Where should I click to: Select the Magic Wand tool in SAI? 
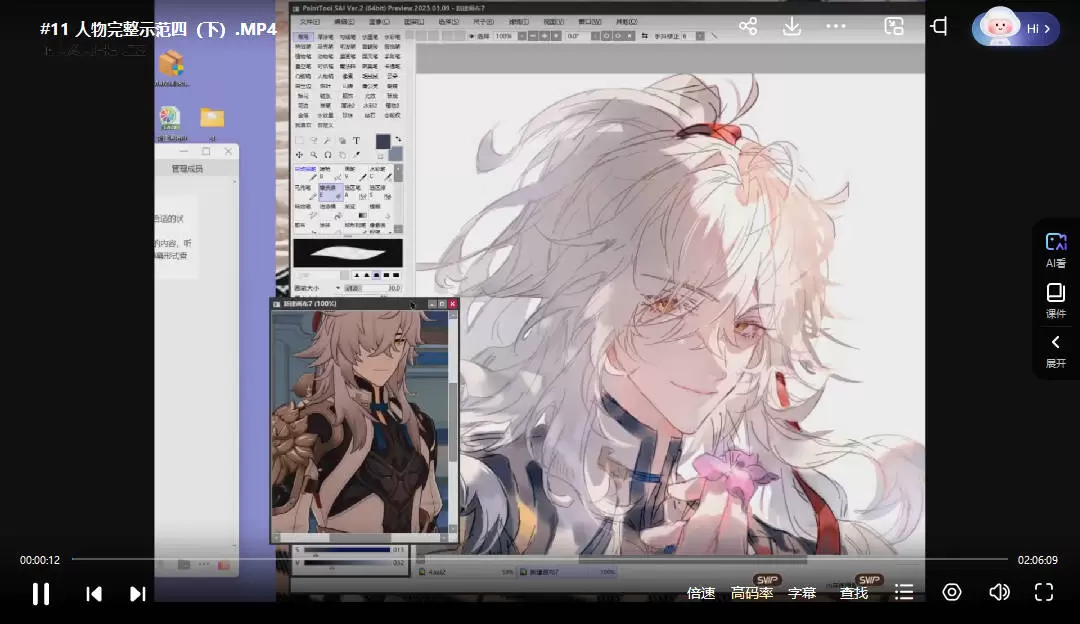[328, 141]
